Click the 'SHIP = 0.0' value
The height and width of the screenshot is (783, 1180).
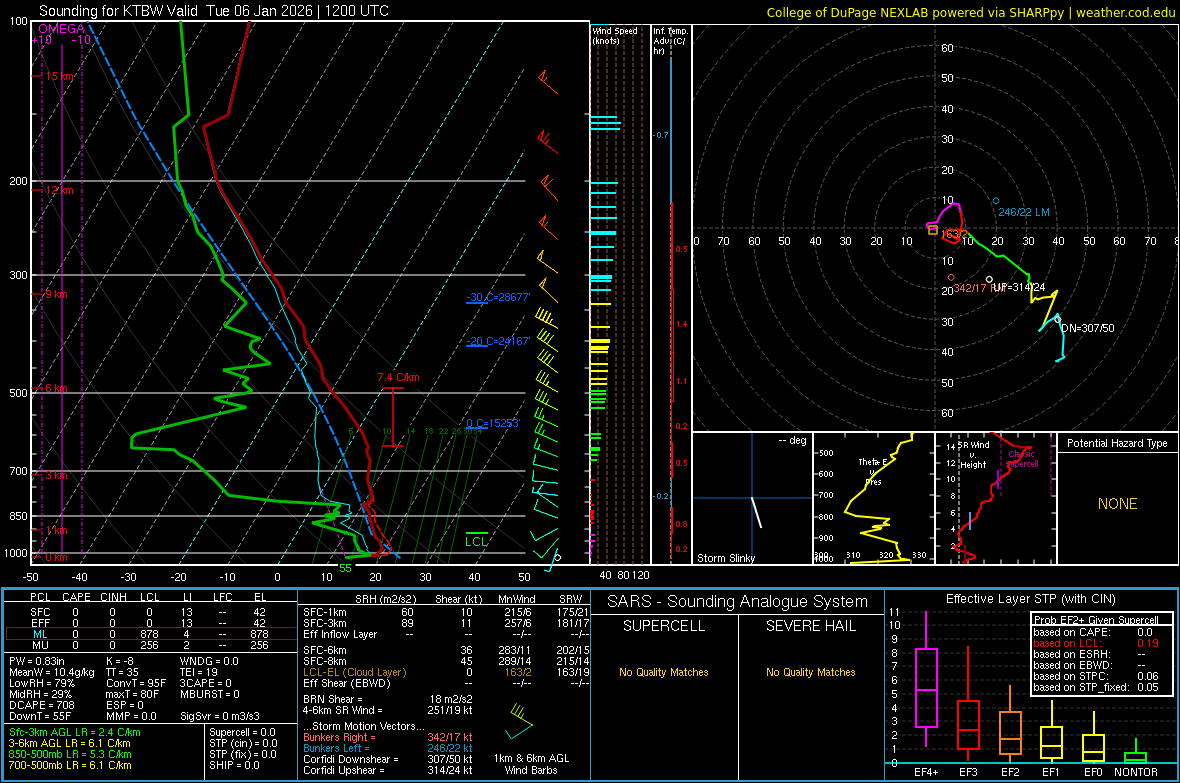234,765
